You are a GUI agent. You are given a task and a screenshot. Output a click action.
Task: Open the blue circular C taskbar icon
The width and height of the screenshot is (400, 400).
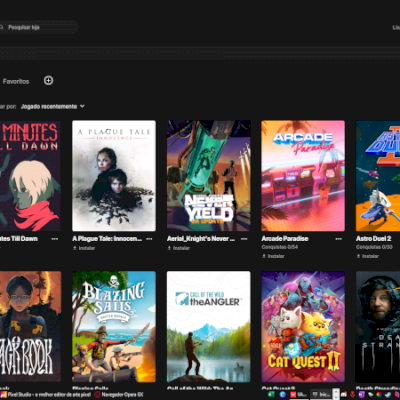[283, 395]
